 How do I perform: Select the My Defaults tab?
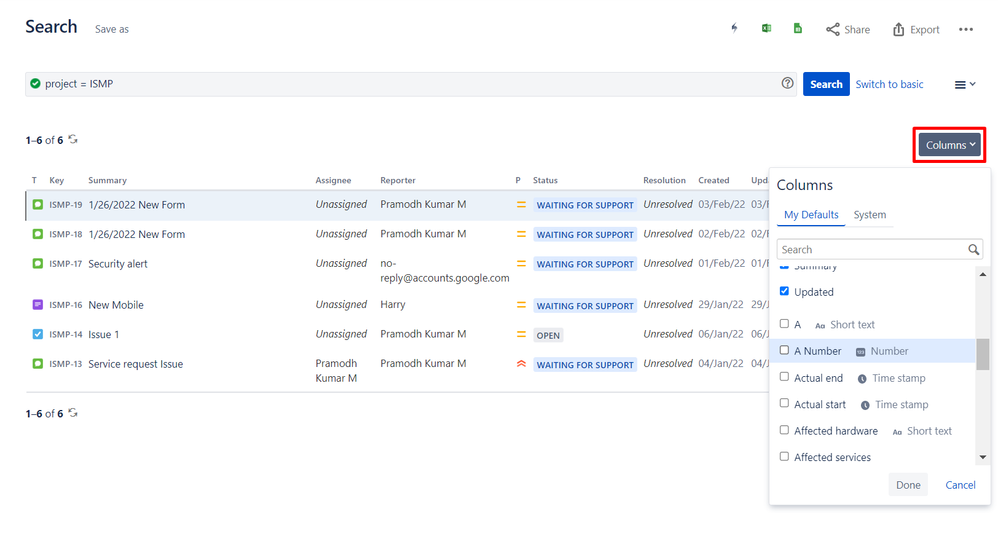[x=811, y=215]
